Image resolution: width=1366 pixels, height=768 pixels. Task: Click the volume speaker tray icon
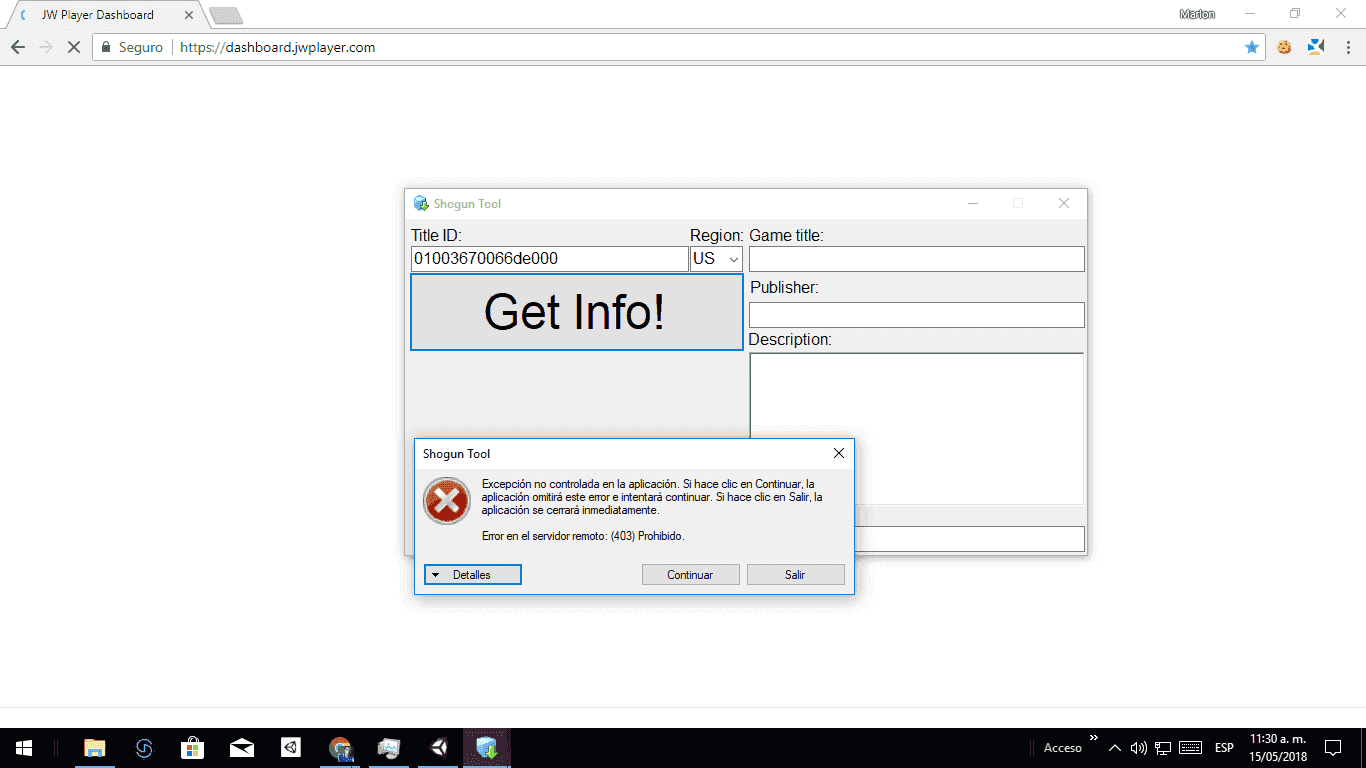click(1139, 748)
